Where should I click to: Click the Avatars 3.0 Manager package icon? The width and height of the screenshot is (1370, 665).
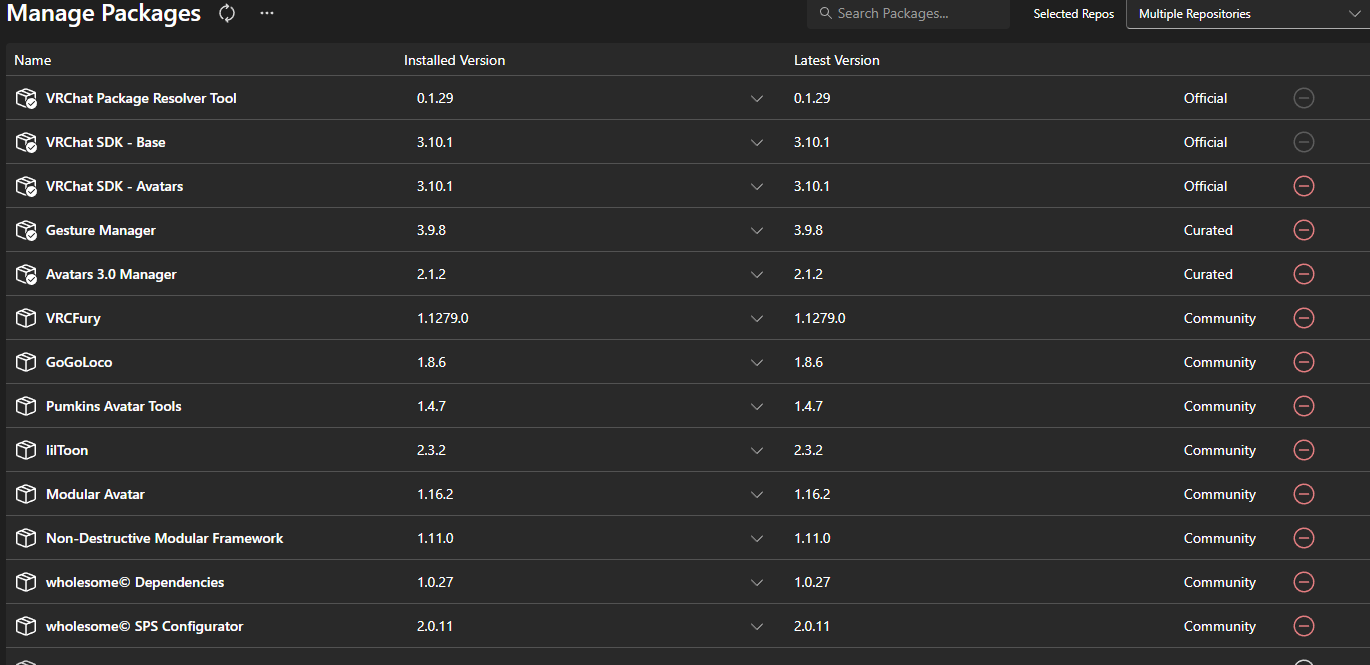(x=26, y=274)
